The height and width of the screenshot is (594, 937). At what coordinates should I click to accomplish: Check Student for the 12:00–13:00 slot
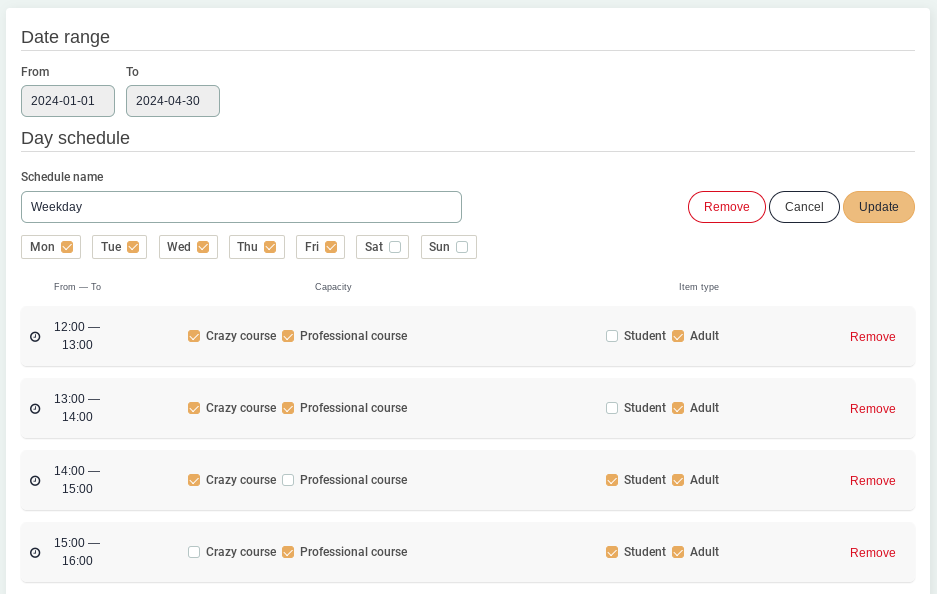[612, 337]
